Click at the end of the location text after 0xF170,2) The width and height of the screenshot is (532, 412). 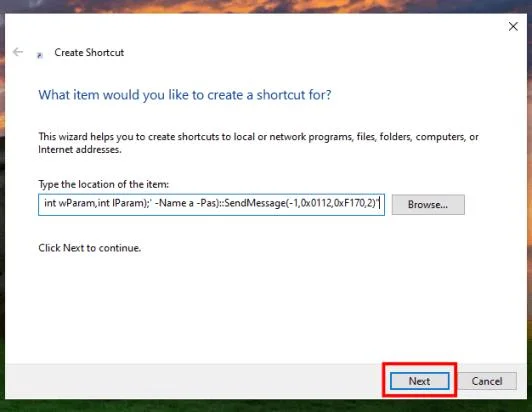pyautogui.click(x=379, y=203)
